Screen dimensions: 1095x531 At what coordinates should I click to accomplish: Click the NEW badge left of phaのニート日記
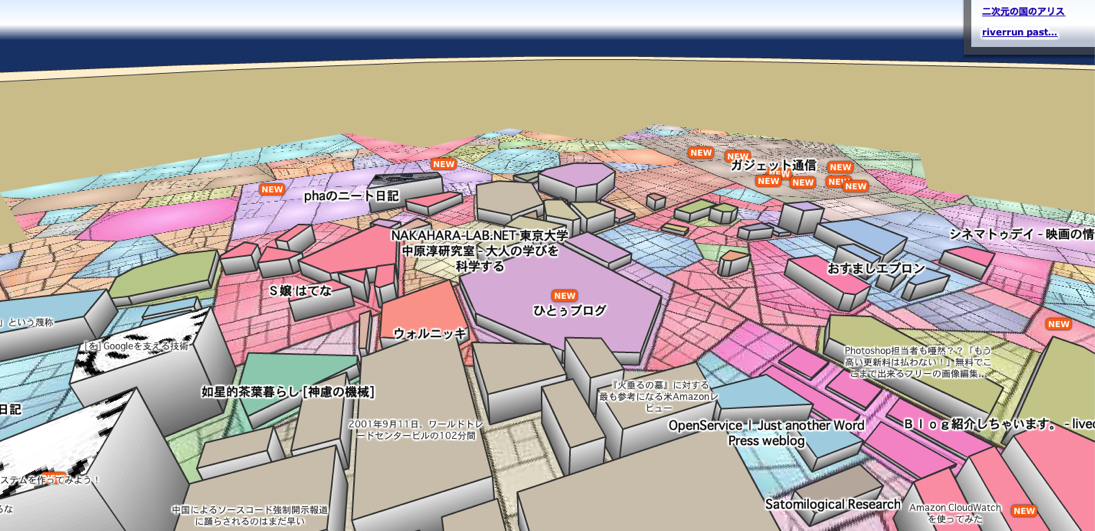[272, 189]
